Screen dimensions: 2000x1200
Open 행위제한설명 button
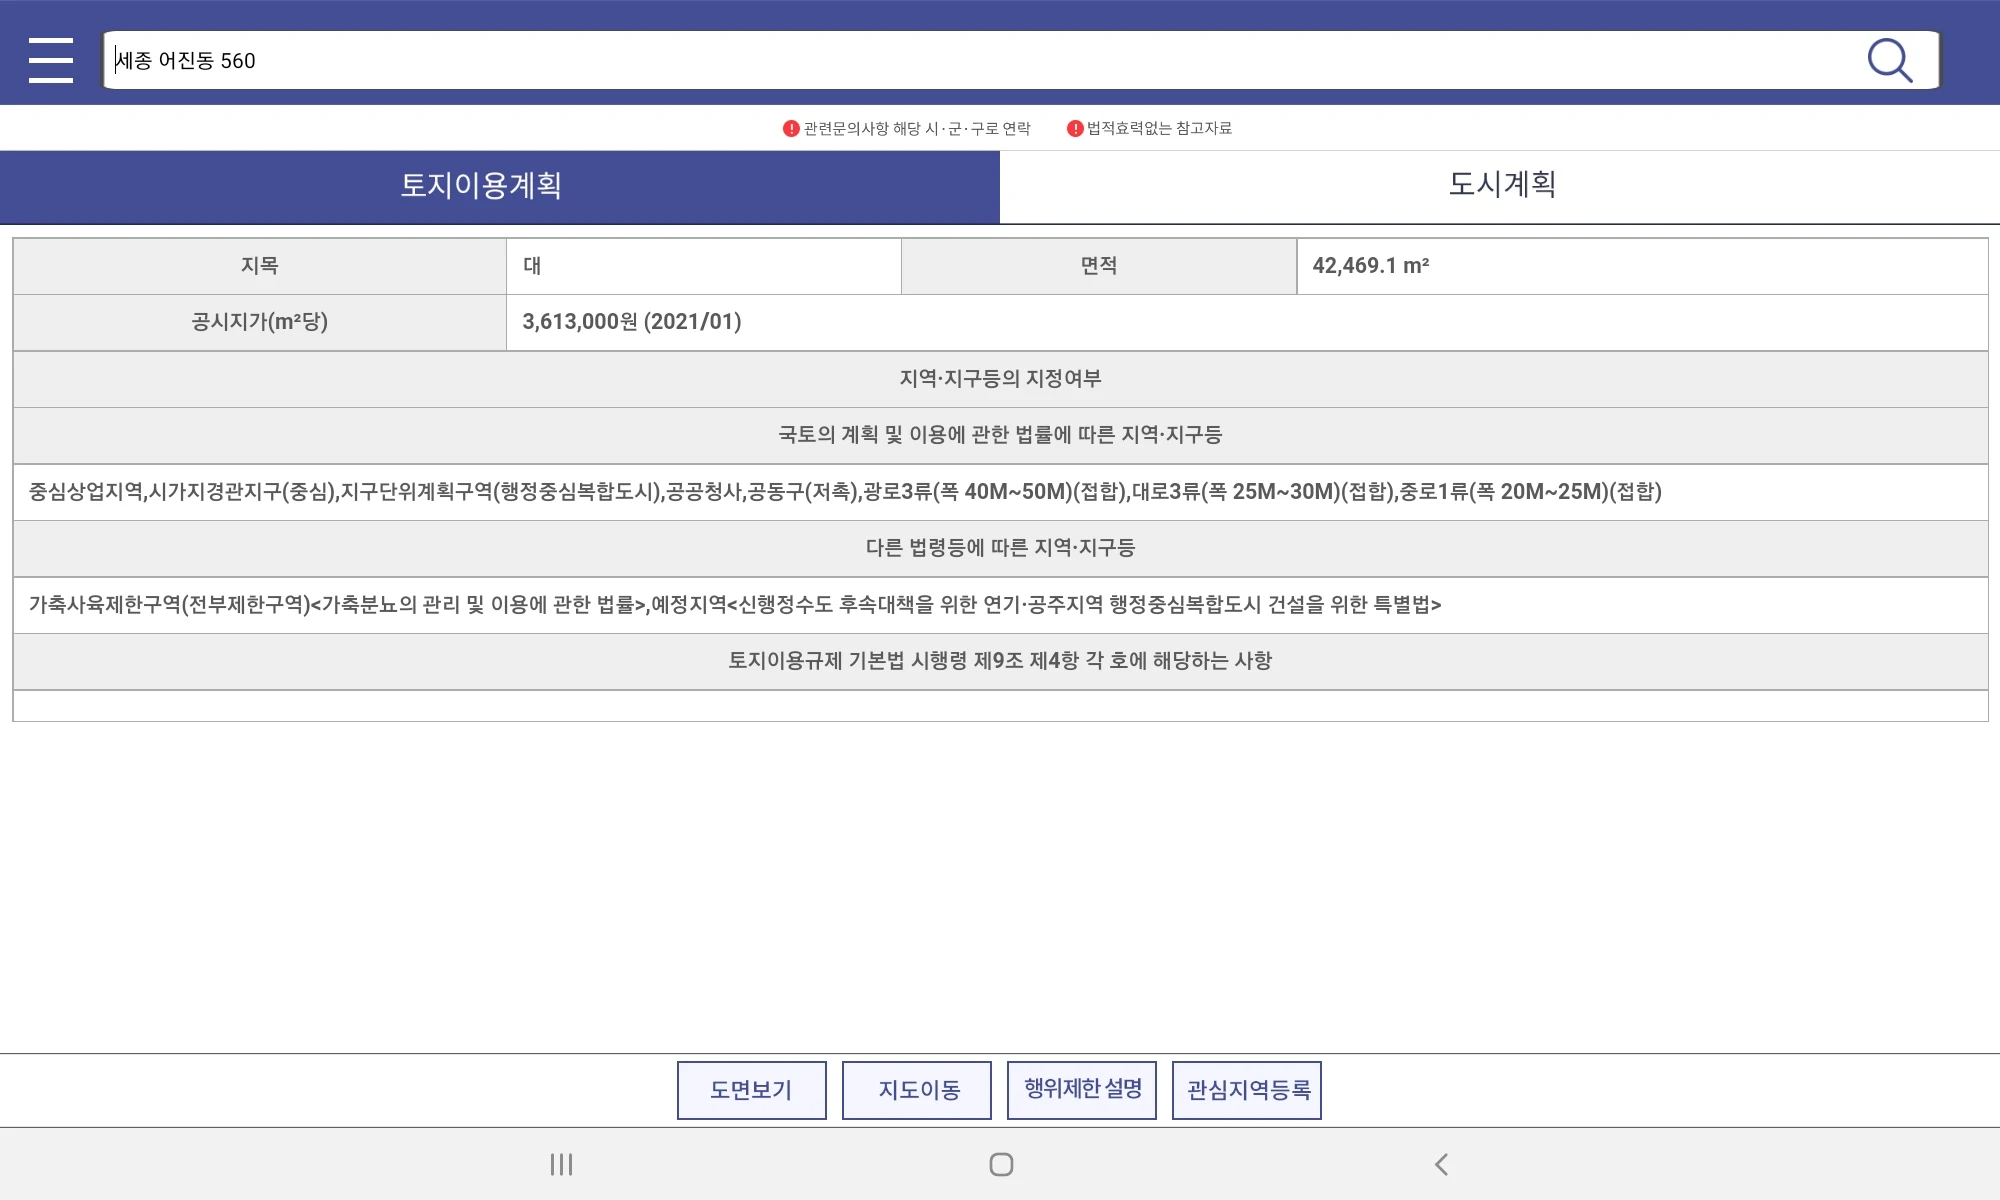click(x=1082, y=1090)
